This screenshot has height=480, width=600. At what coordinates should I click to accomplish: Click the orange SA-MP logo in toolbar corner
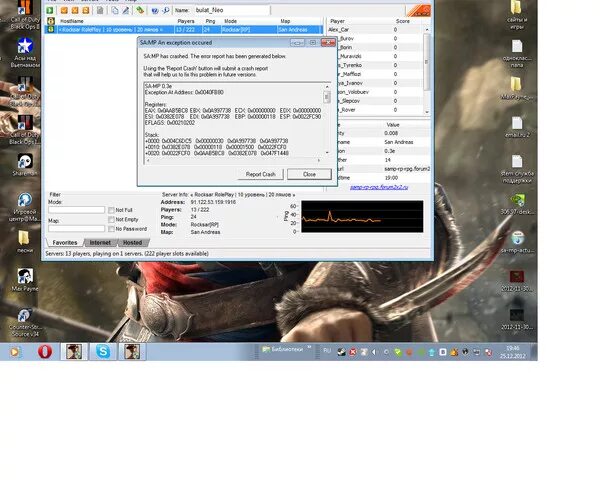point(419,10)
